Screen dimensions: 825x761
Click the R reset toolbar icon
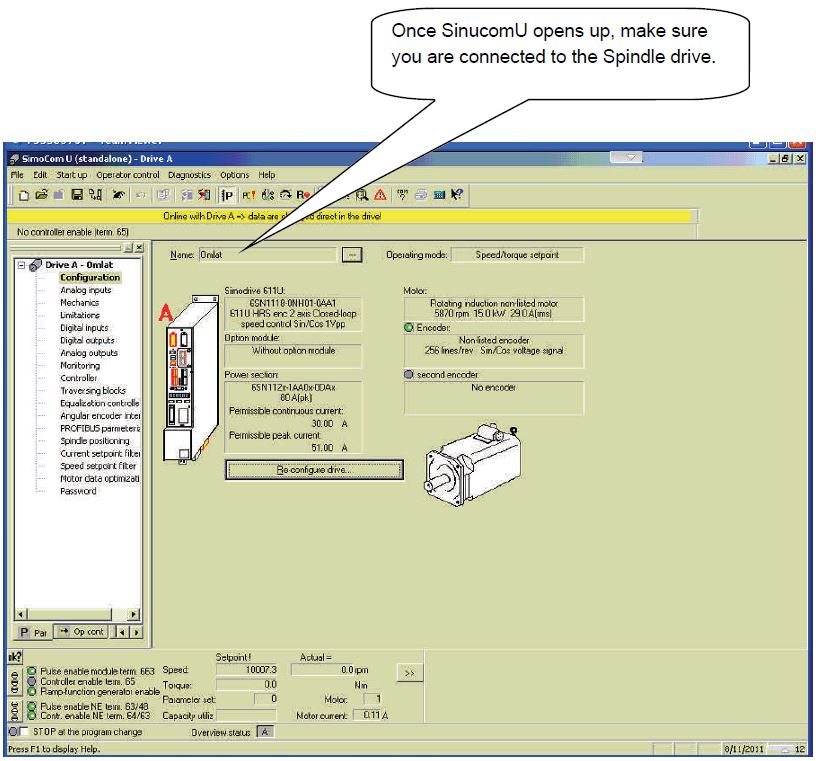point(302,196)
